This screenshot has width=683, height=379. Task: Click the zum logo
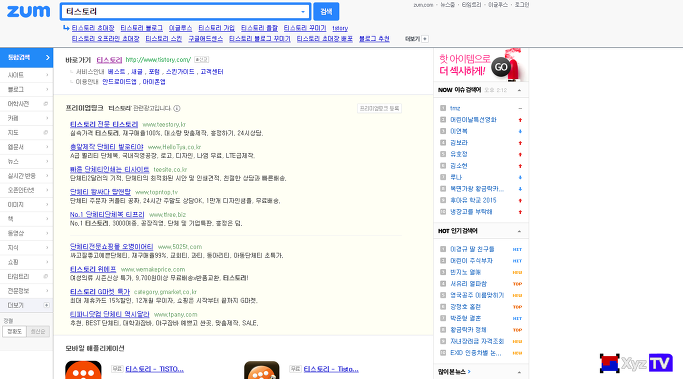point(28,11)
